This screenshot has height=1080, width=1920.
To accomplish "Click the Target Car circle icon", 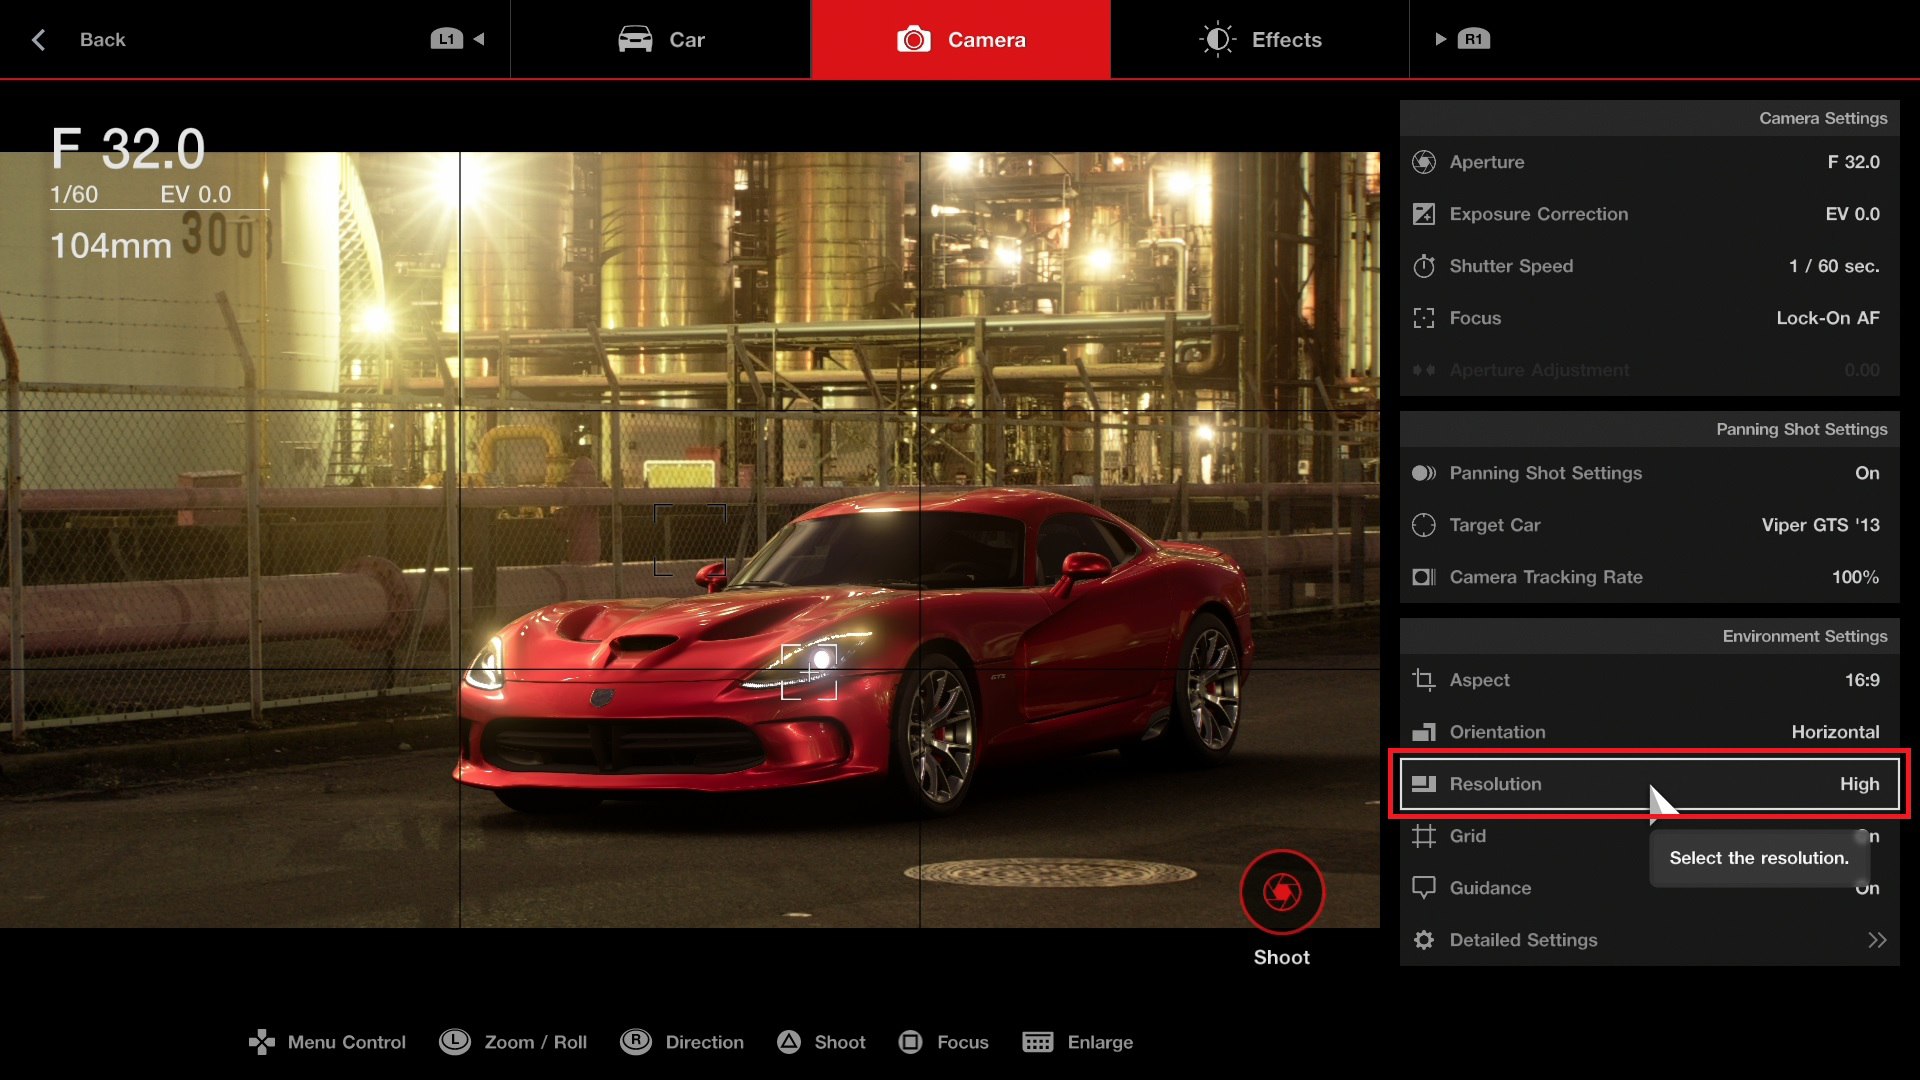I will coord(1424,525).
